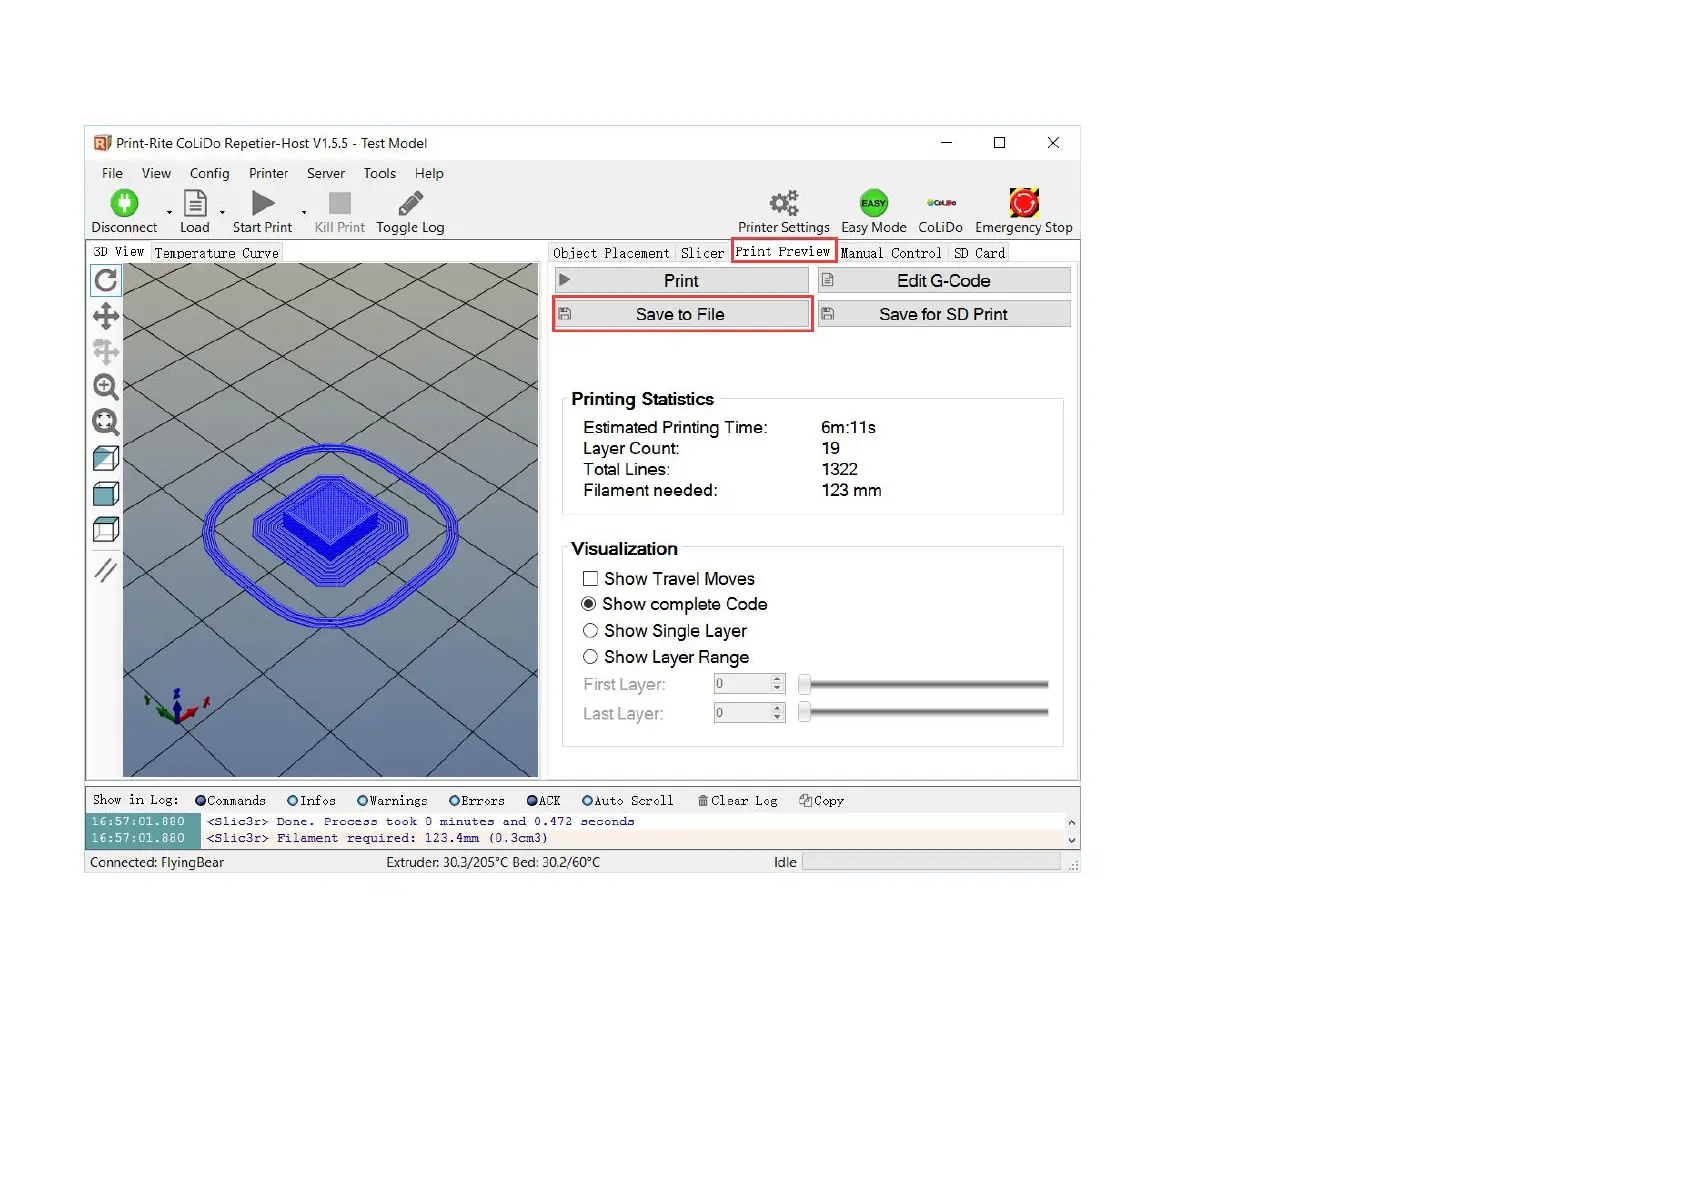Switch to Easy Mode
This screenshot has height=1191, width=1684.
873,203
